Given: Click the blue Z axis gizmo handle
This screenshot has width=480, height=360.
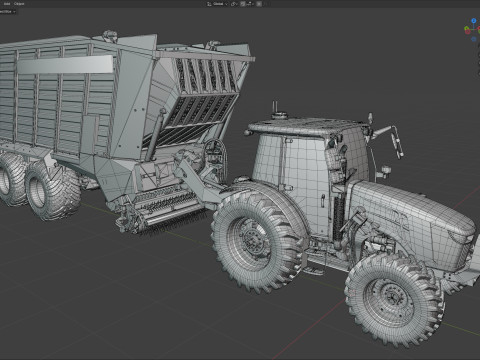Looking at the screenshot, I should [474, 21].
